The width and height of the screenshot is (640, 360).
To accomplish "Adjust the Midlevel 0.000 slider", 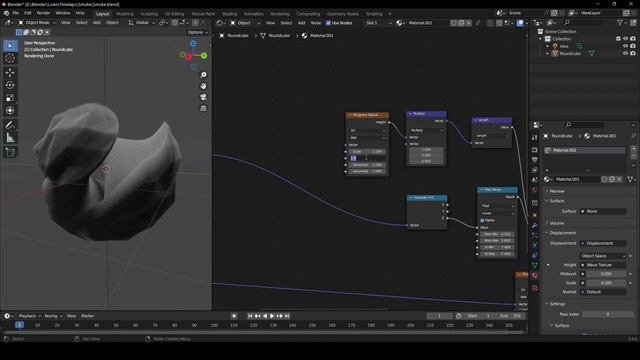I will coord(606,274).
